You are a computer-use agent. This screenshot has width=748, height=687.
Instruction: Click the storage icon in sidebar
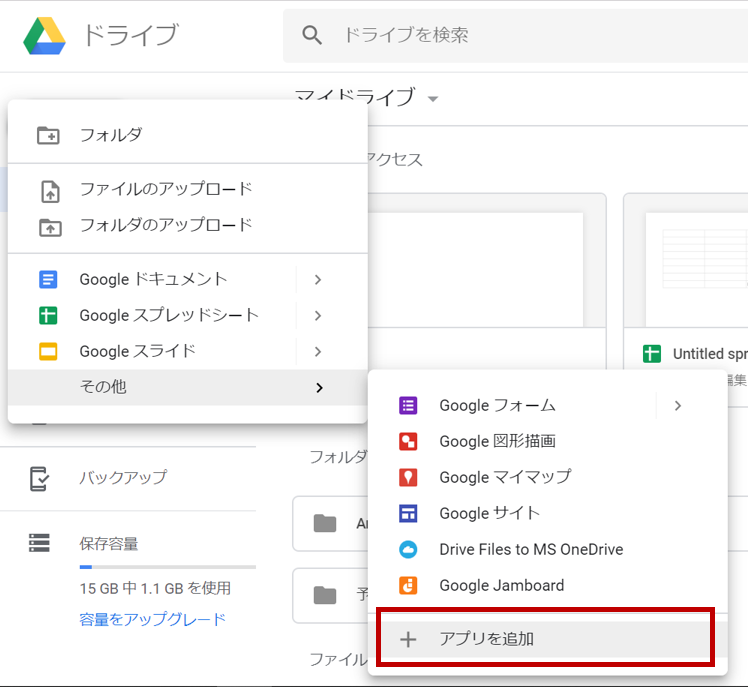click(x=39, y=543)
